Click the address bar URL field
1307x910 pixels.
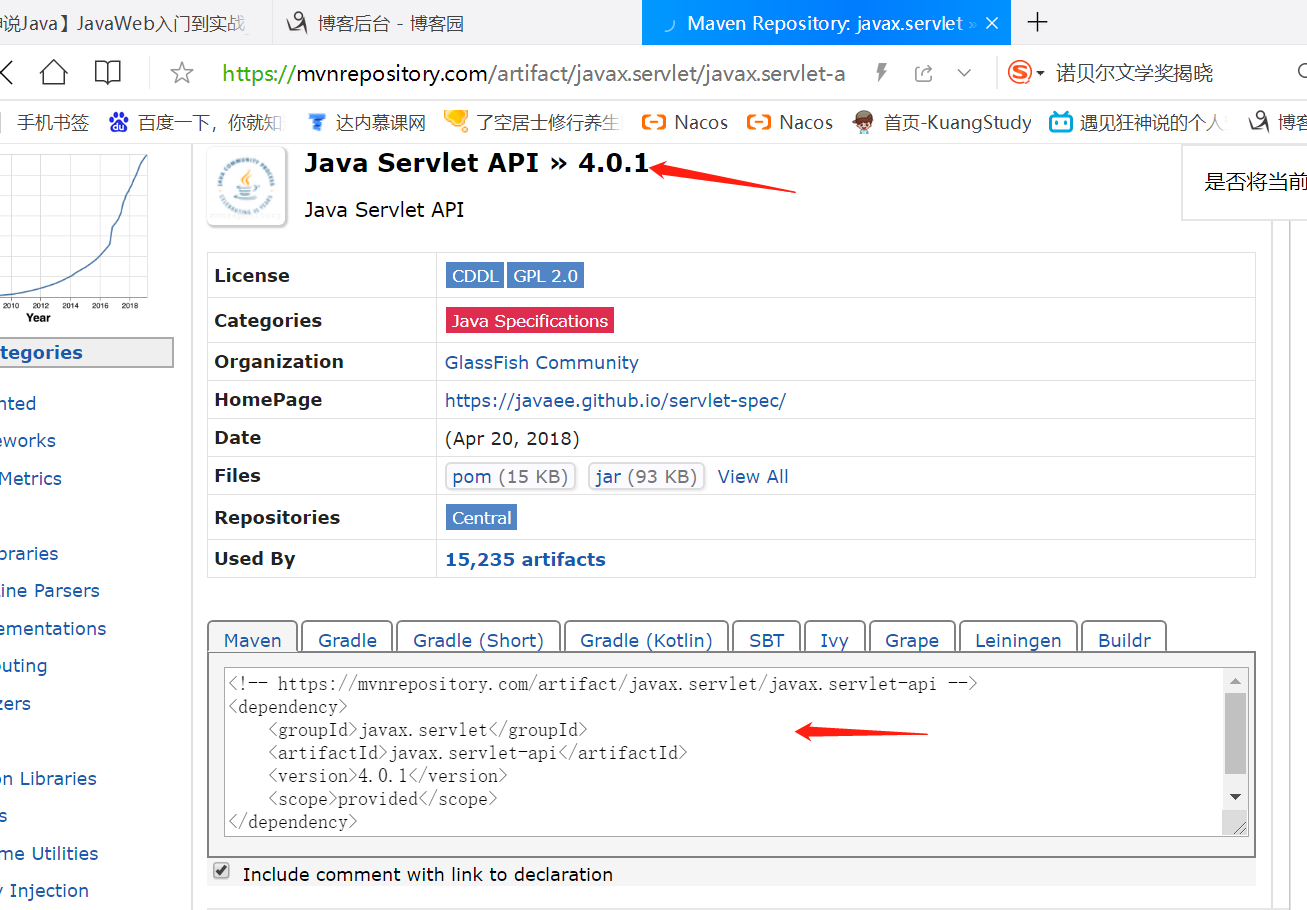(x=533, y=73)
